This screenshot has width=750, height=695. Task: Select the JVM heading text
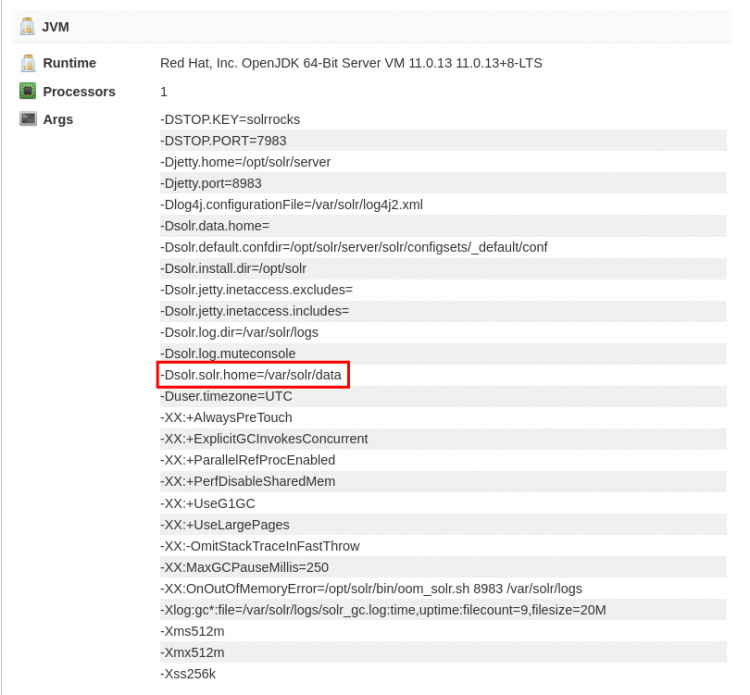pyautogui.click(x=56, y=27)
